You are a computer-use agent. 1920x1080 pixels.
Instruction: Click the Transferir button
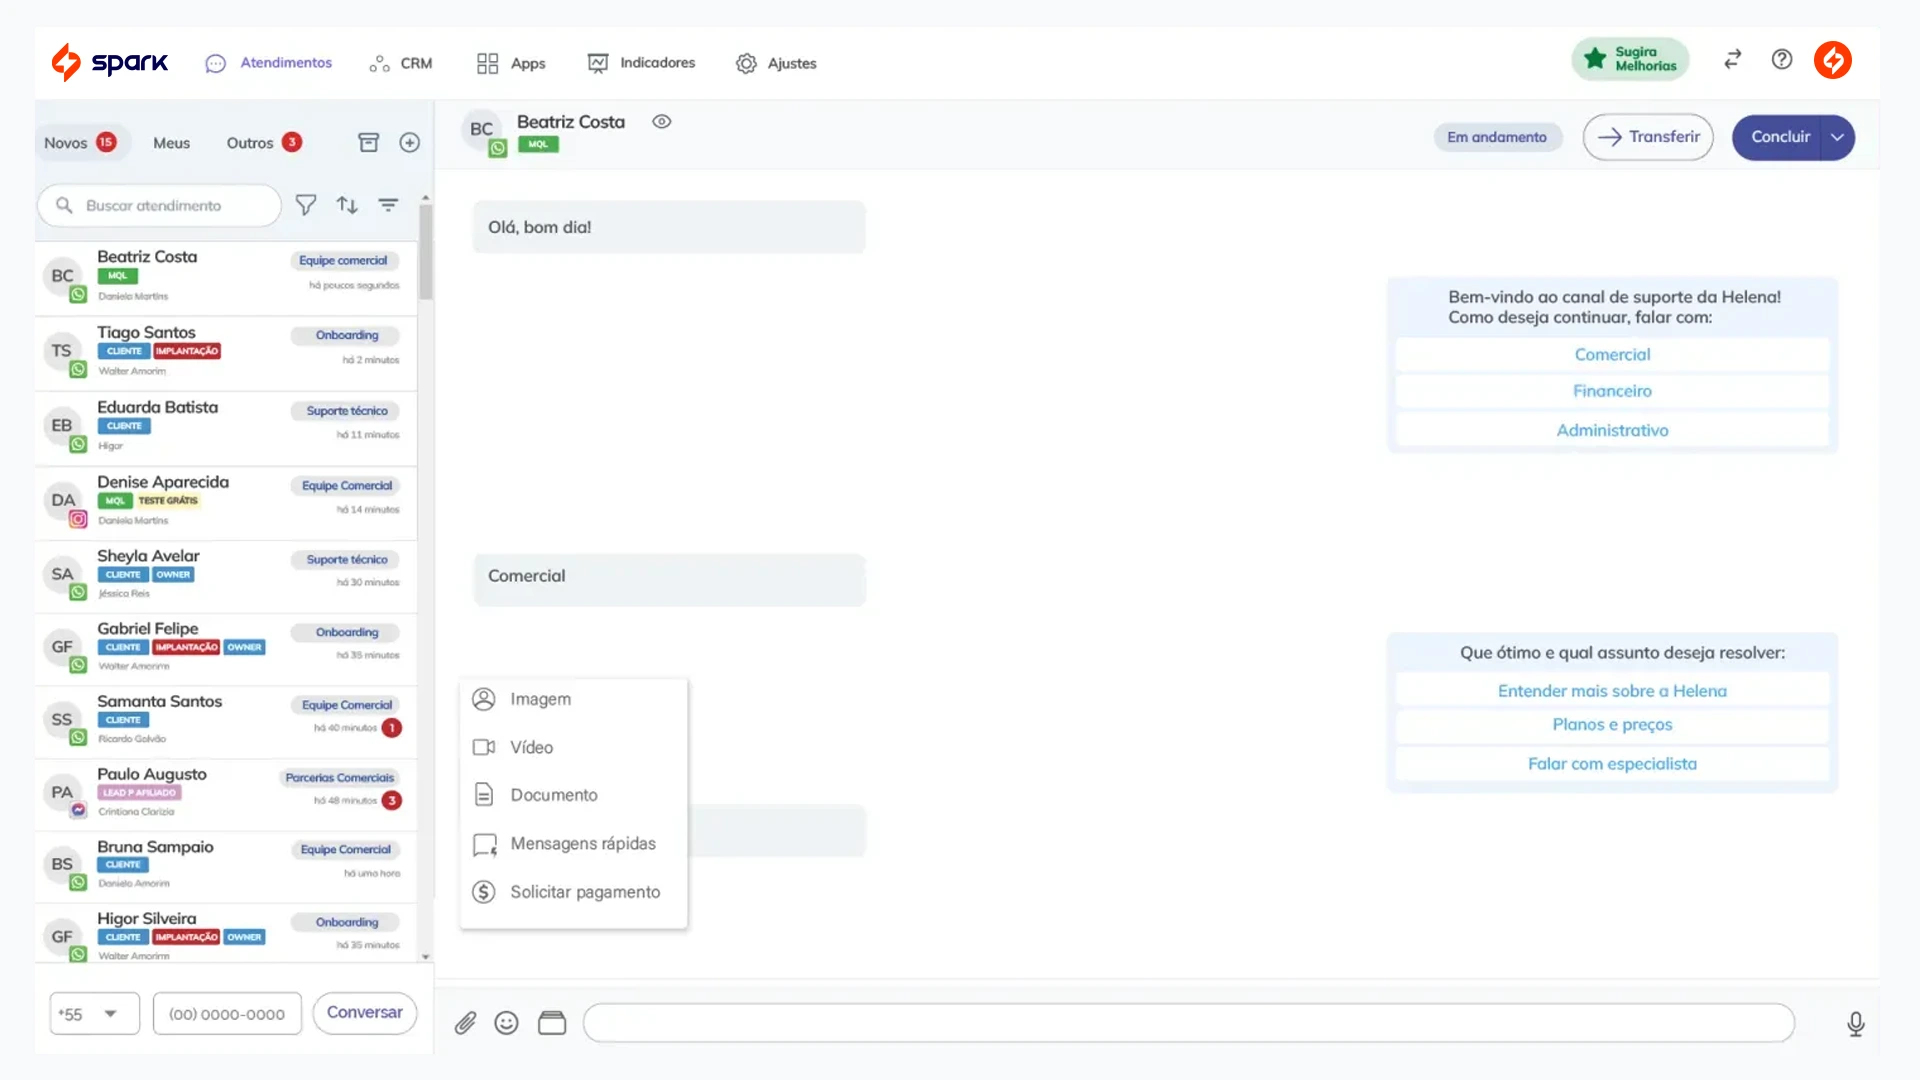(x=1648, y=137)
